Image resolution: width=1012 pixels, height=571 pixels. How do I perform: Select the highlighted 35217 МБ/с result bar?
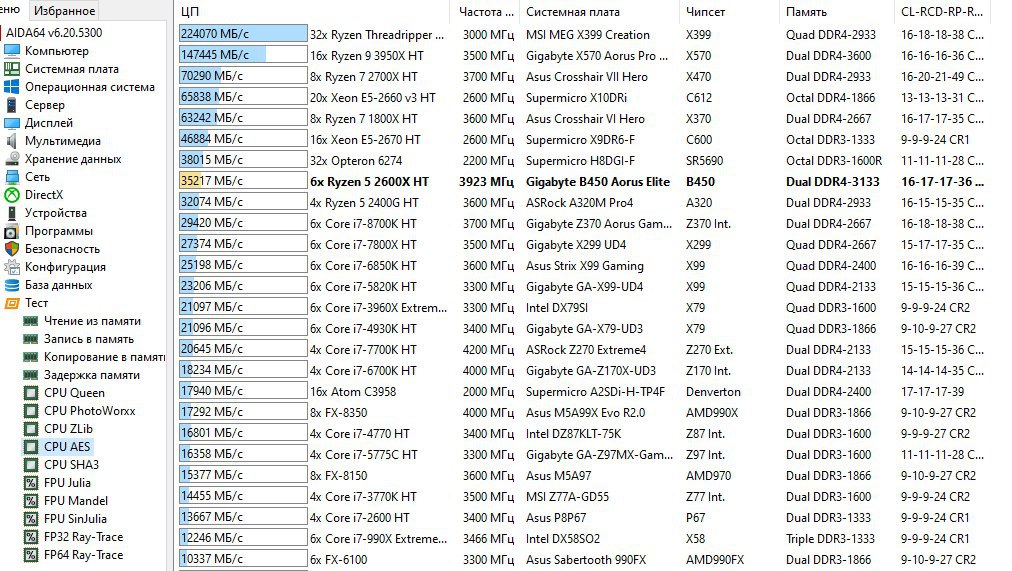[243, 181]
